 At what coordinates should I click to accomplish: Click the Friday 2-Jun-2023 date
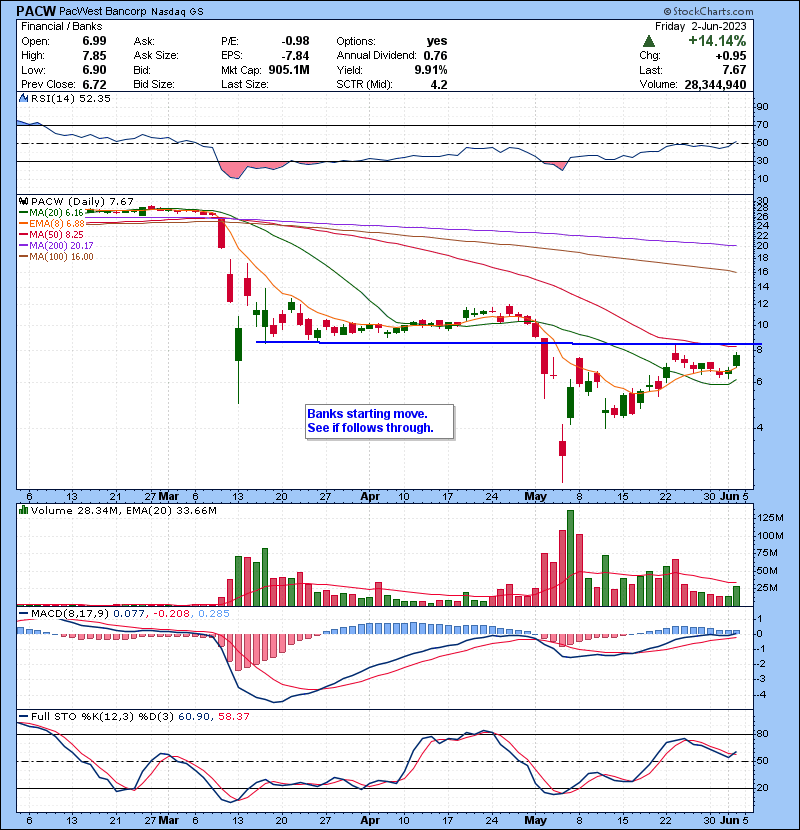tap(700, 26)
